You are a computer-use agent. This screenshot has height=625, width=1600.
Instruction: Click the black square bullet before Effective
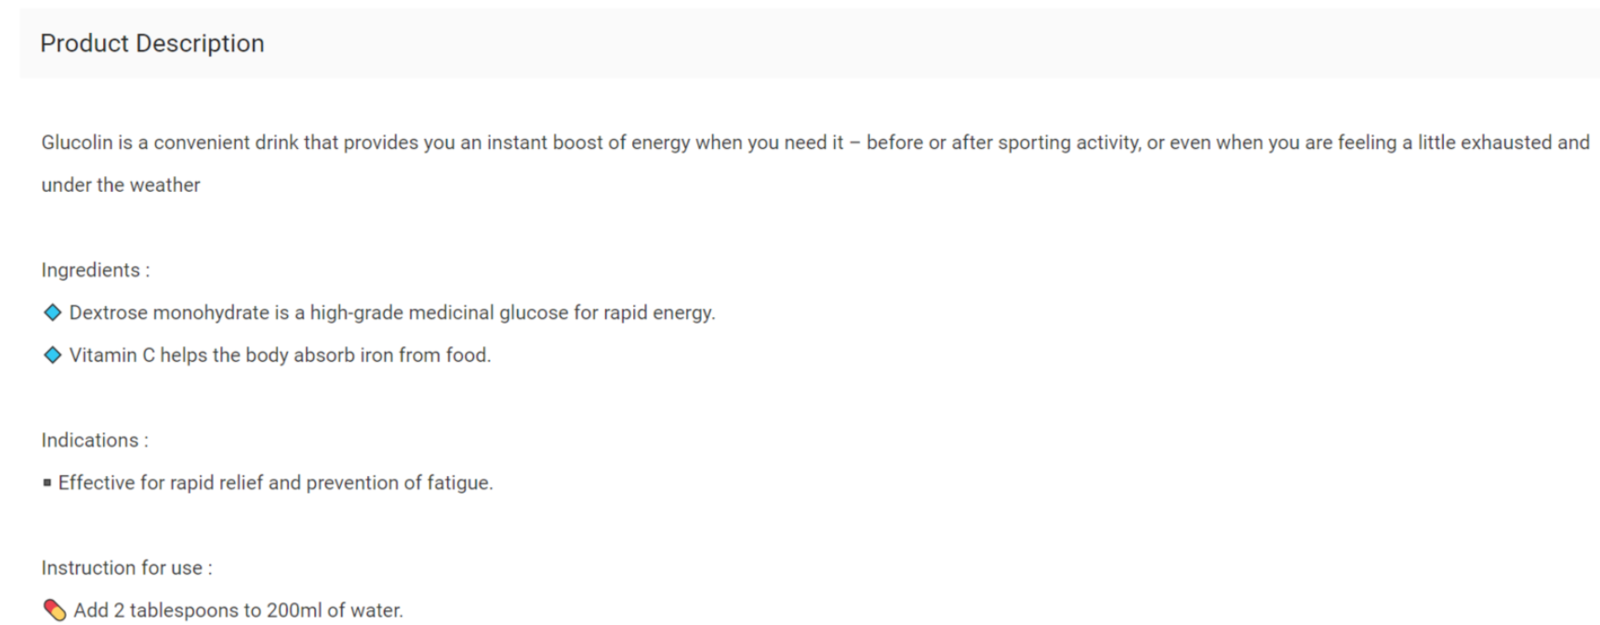tap(47, 483)
